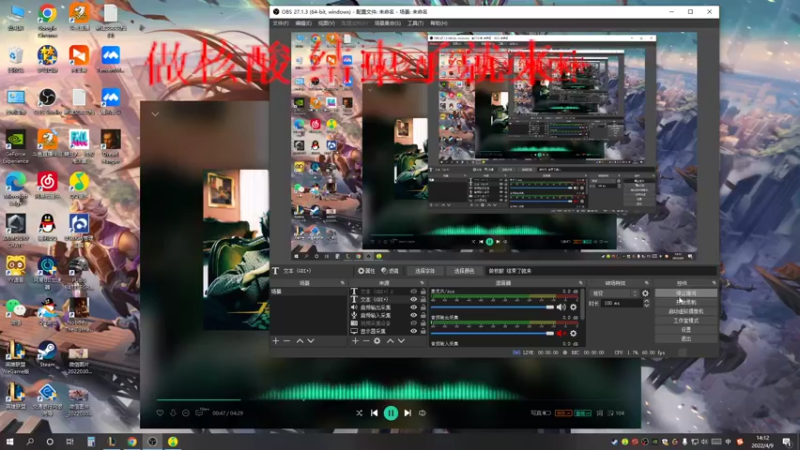Click 选择颜色 button in OBS toolbar
The width and height of the screenshot is (800, 450).
[x=464, y=271]
